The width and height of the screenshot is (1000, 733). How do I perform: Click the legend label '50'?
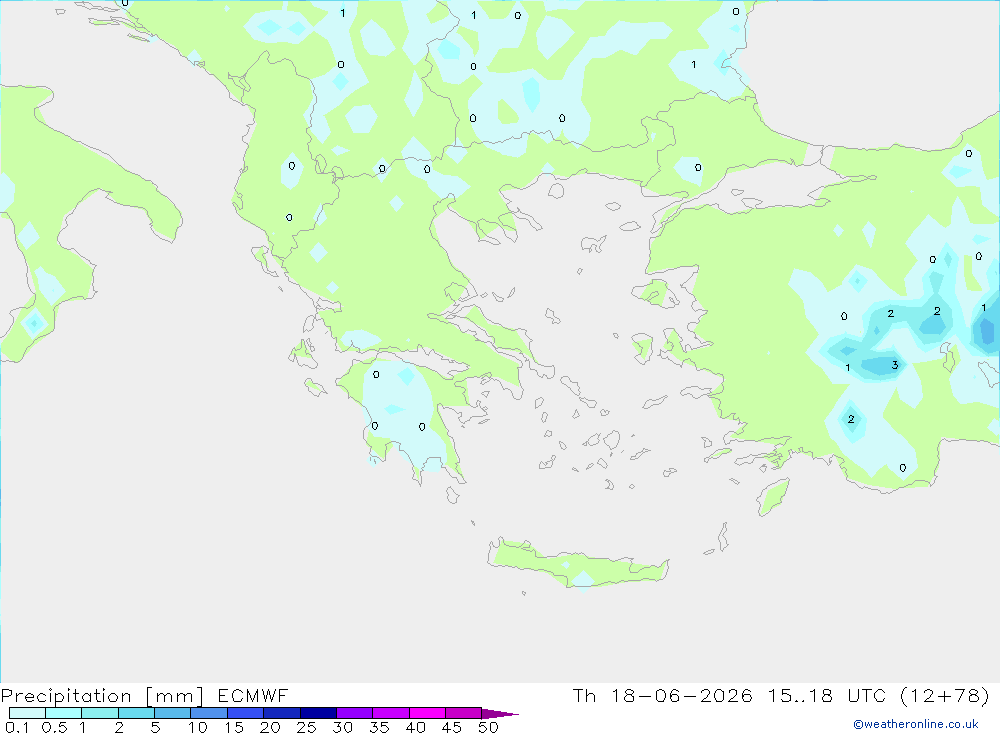[x=488, y=727]
